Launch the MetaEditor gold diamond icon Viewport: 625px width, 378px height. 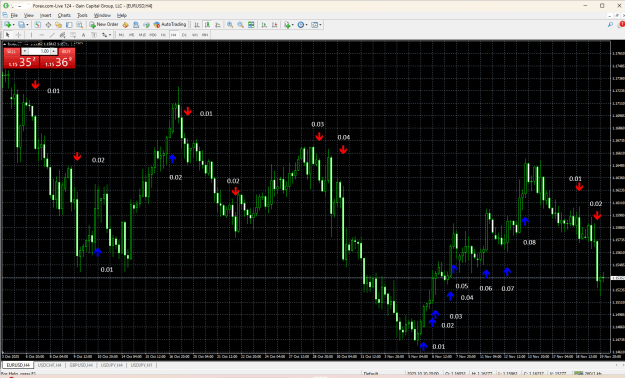point(126,25)
